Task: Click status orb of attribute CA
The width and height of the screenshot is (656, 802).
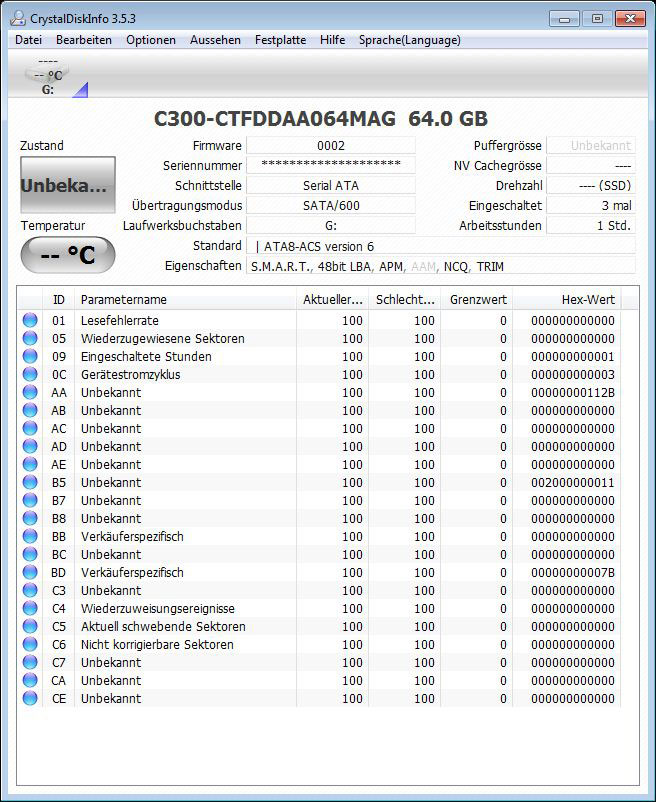Action: [x=30, y=680]
